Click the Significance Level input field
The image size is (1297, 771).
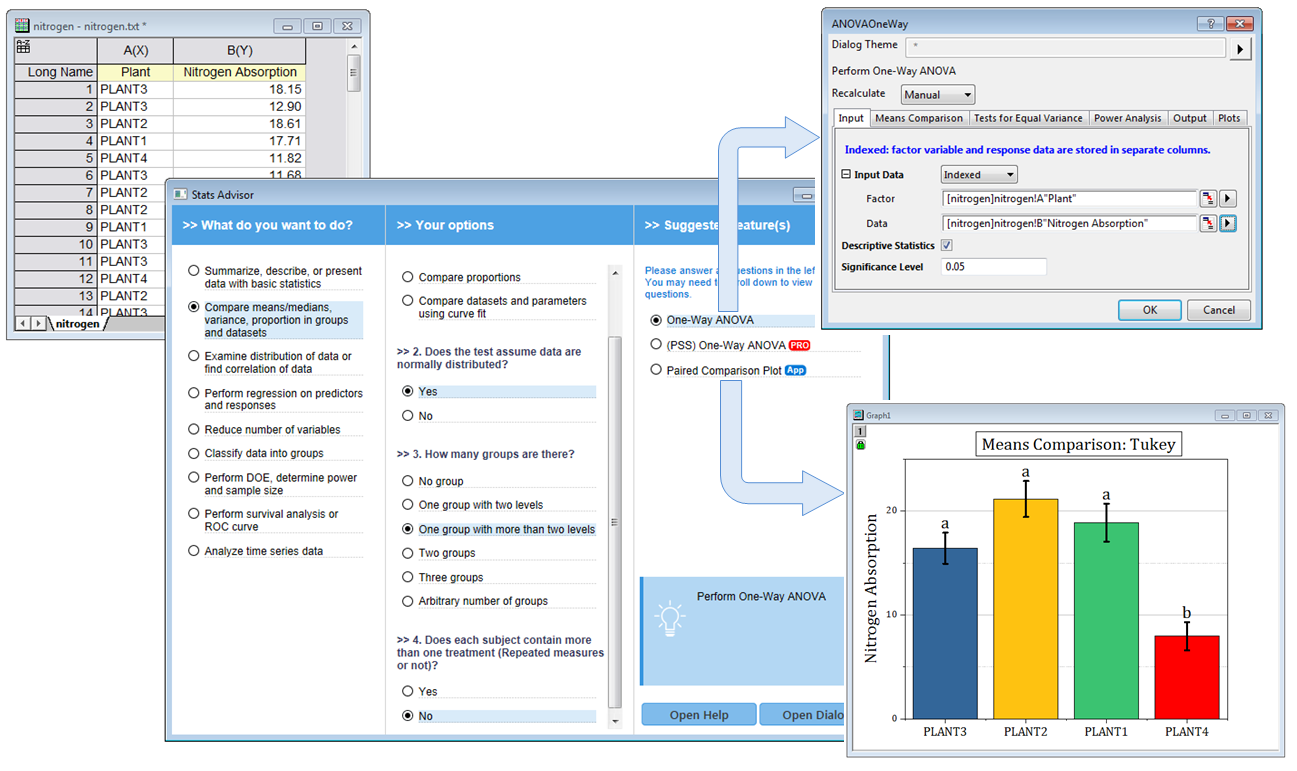[x=993, y=267]
